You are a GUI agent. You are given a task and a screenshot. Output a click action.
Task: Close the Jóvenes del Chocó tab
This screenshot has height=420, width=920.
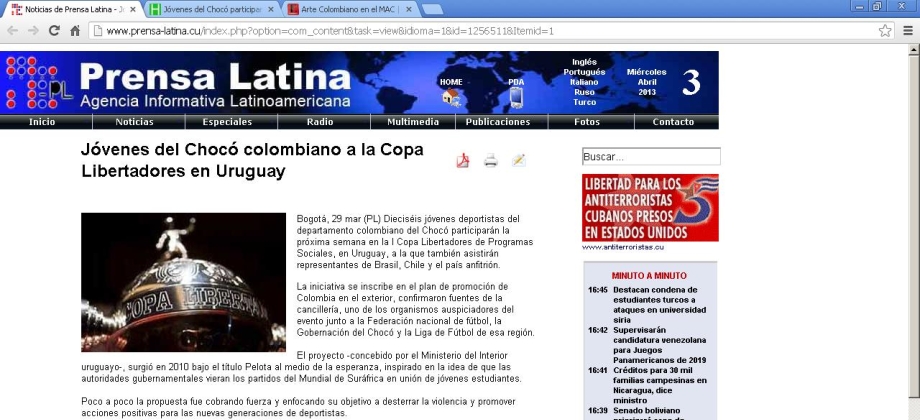click(x=270, y=9)
